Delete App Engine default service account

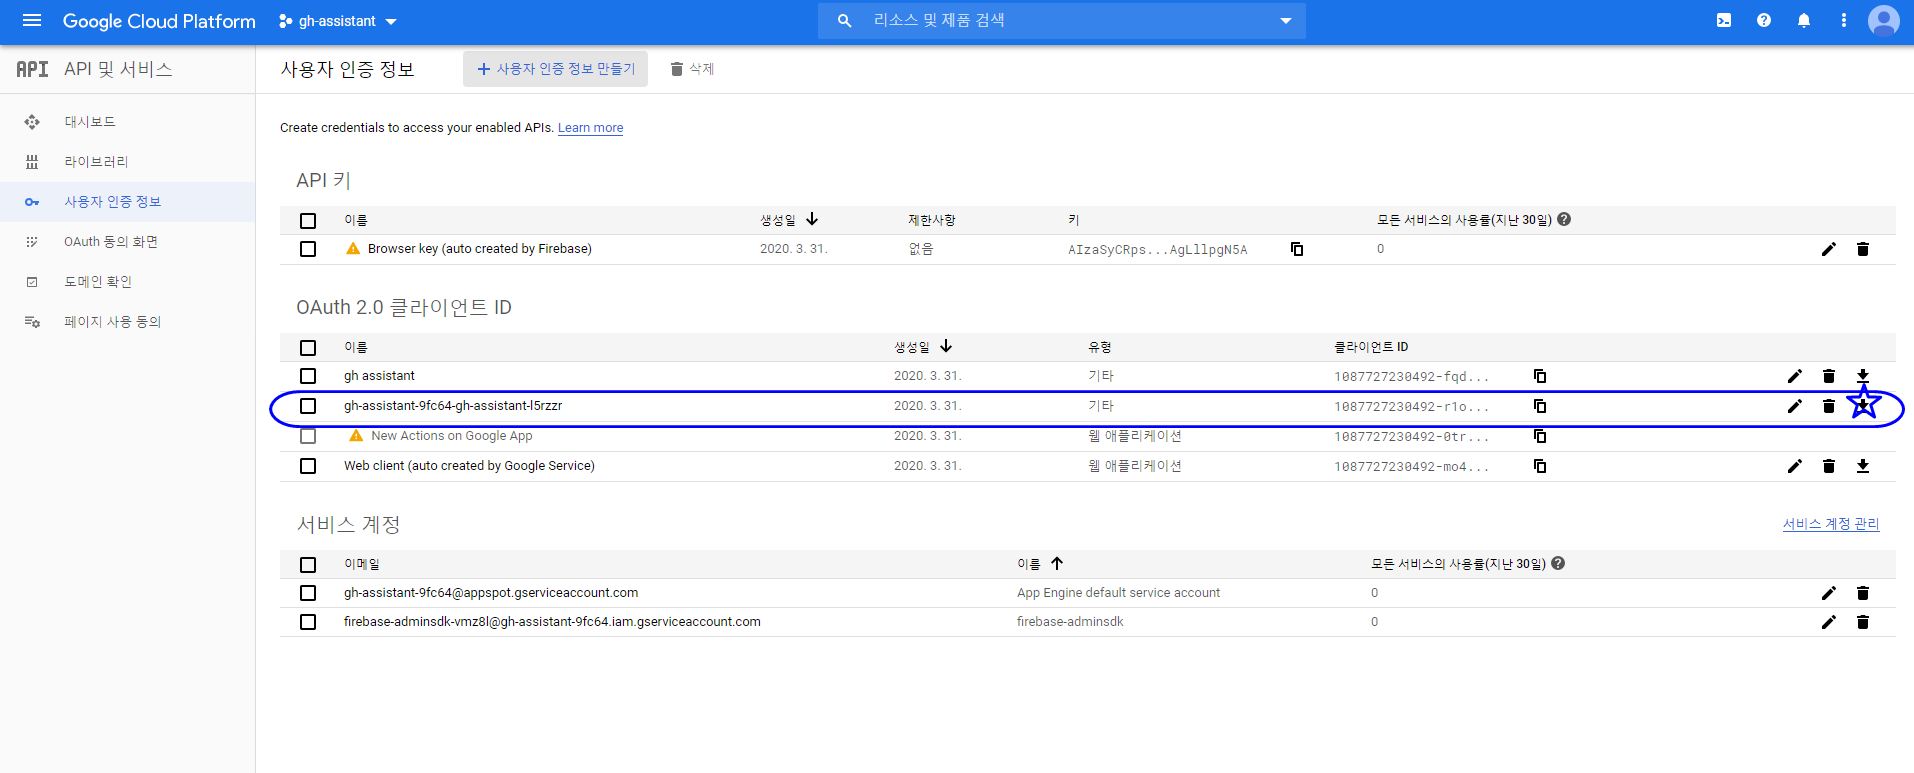[x=1863, y=593]
